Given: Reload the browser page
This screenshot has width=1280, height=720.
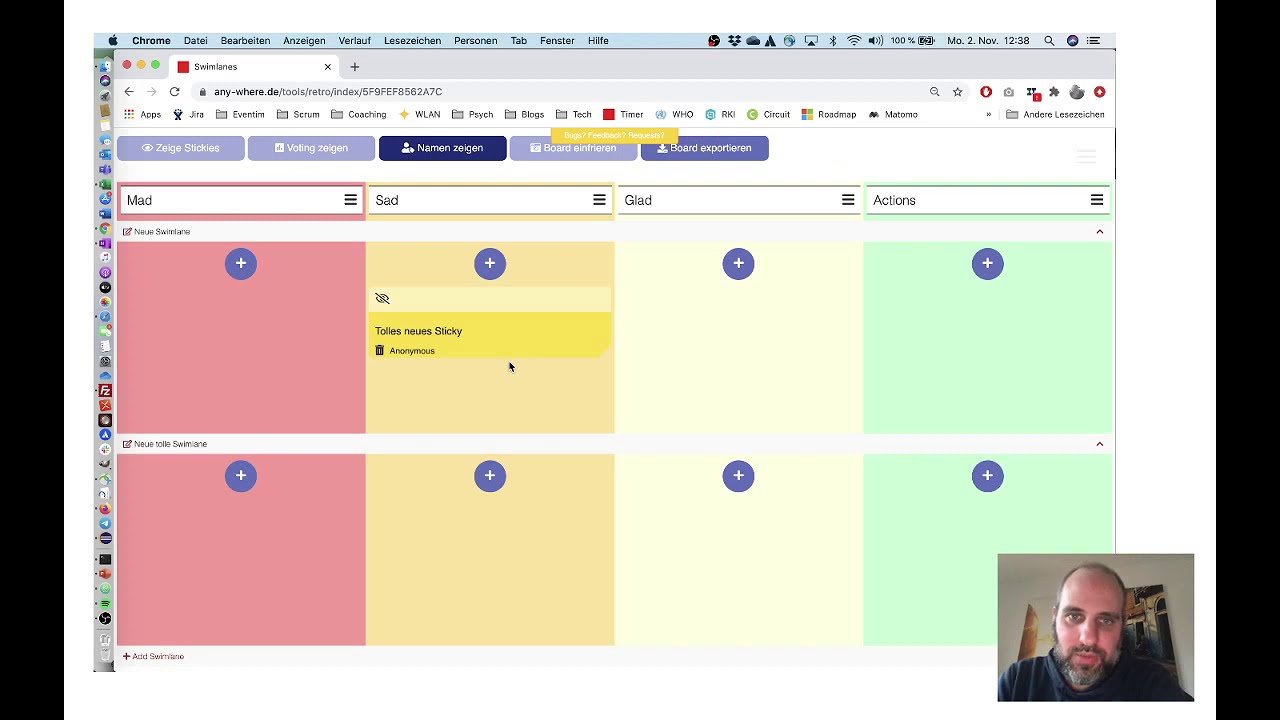Looking at the screenshot, I should click(174, 92).
